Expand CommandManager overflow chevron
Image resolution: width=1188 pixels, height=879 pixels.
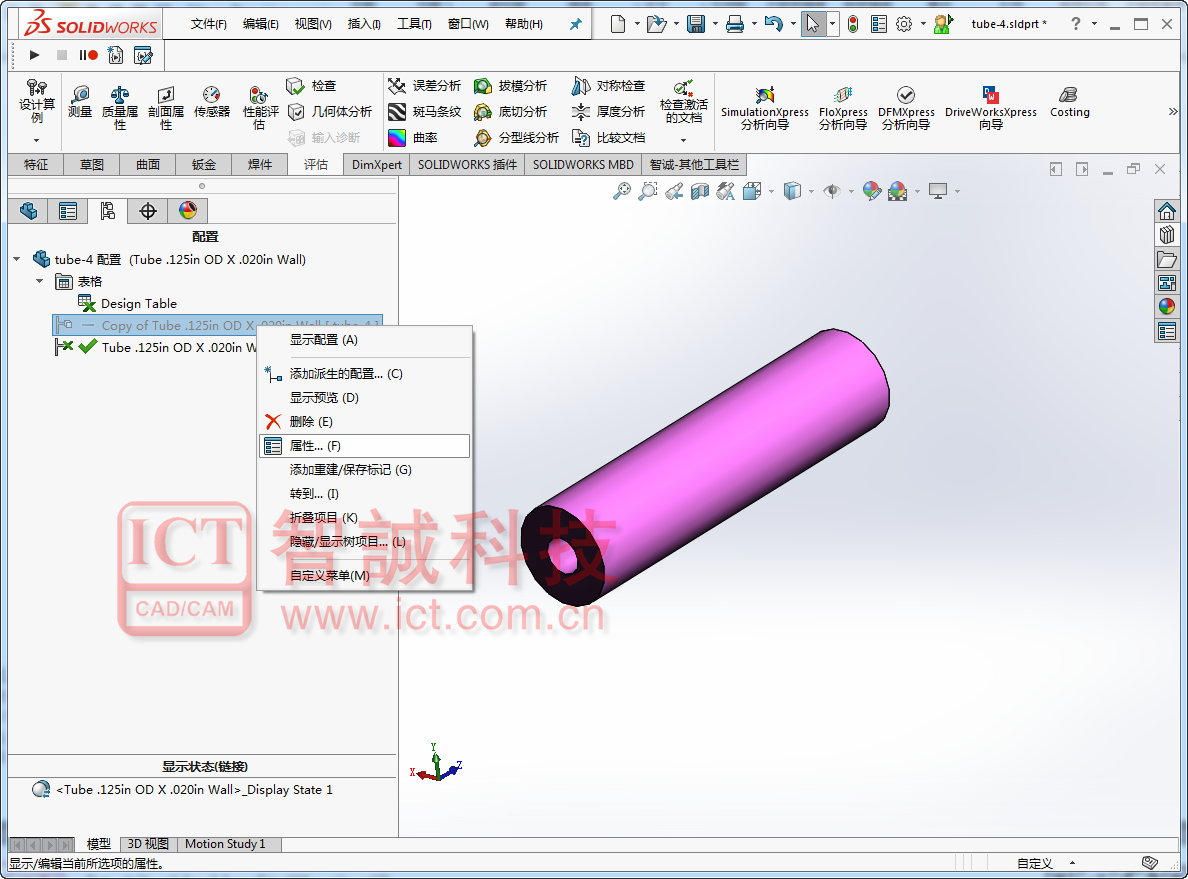tap(1173, 111)
